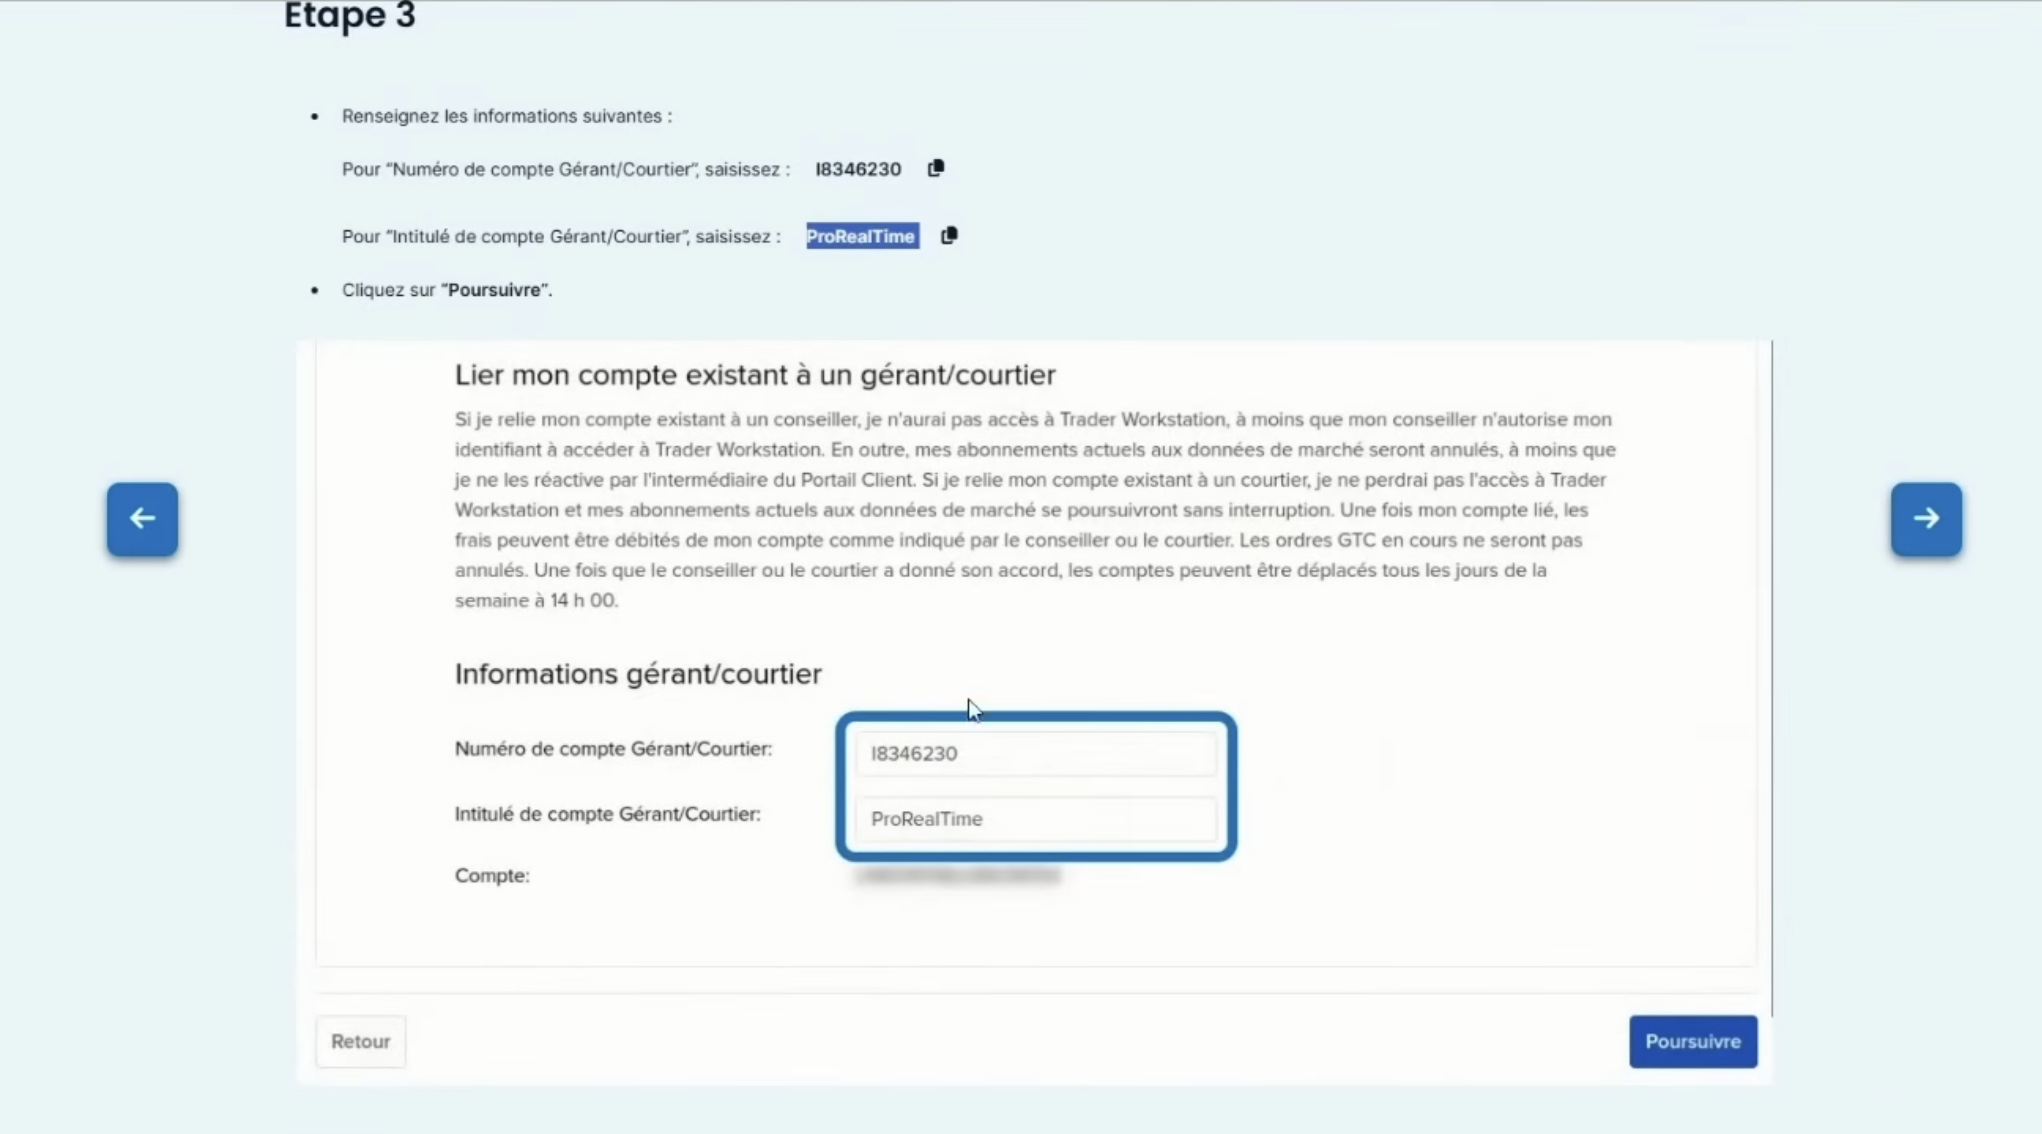Click 'Lier mon compte existant à un gérant/courtier' heading
Screen dimensions: 2042x1134
[754, 374]
